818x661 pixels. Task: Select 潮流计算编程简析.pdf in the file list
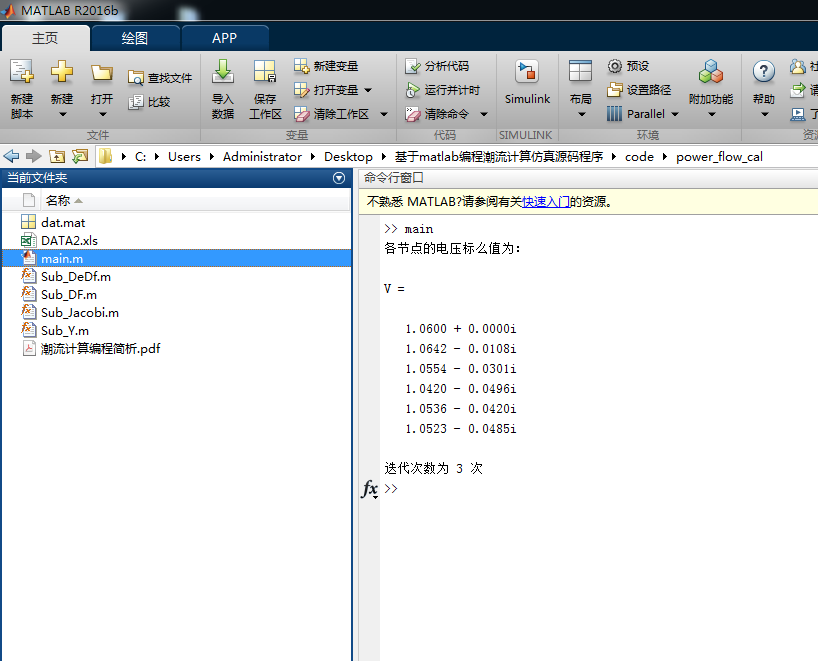tap(176, 348)
